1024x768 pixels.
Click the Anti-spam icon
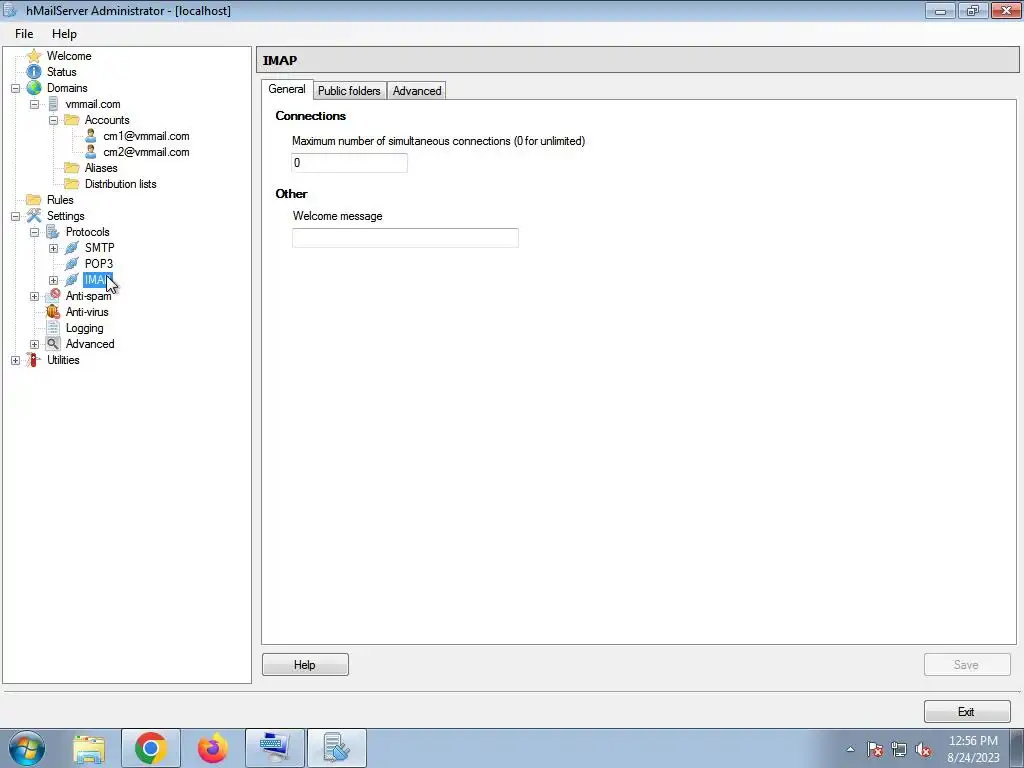click(53, 296)
